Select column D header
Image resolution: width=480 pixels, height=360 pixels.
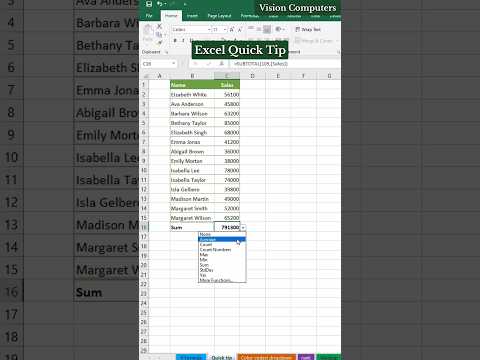(252, 76)
